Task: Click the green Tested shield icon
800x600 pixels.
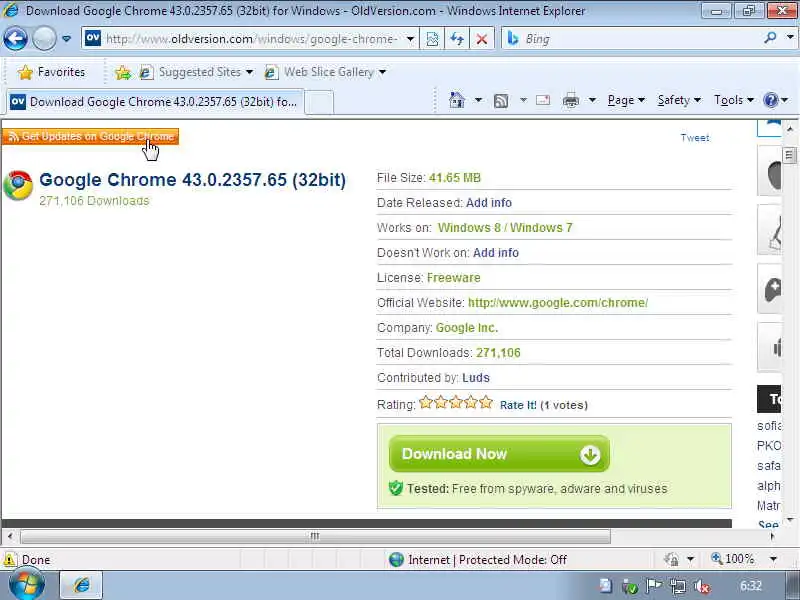Action: [x=395, y=488]
